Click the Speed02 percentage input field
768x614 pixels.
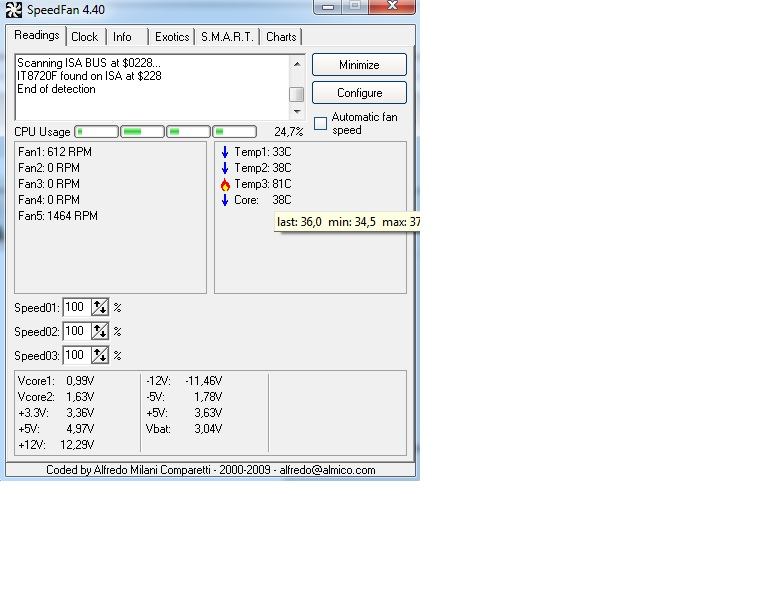pos(77,331)
